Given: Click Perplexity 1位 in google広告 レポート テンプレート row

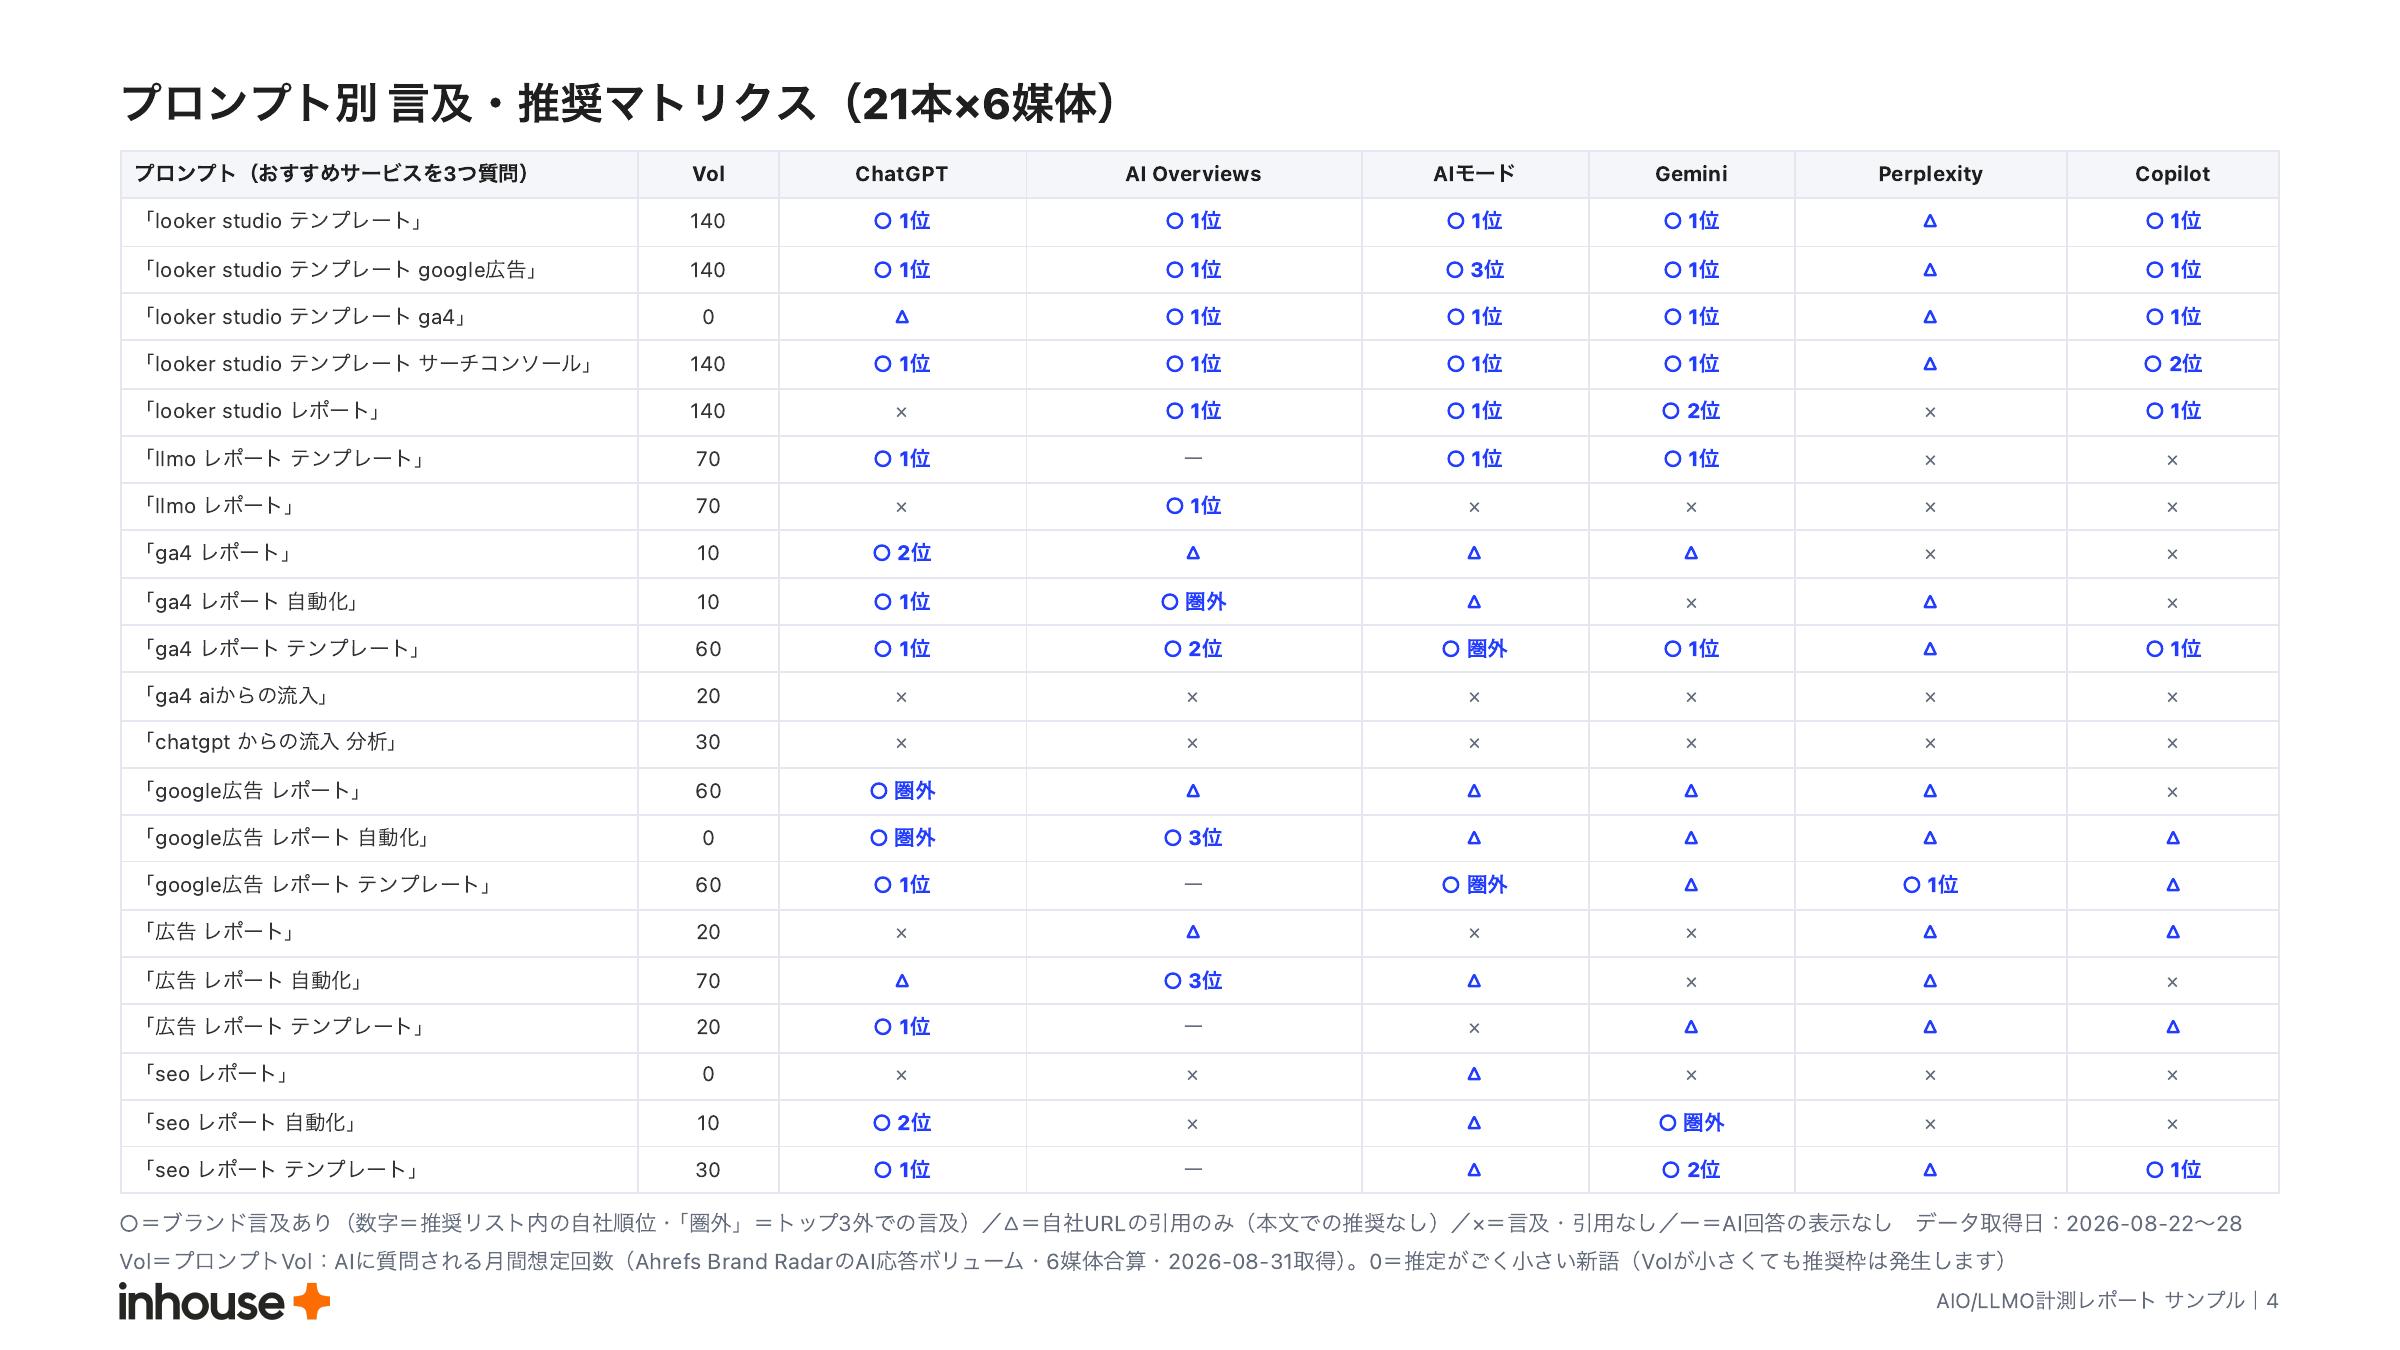Looking at the screenshot, I should pyautogui.click(x=1930, y=885).
